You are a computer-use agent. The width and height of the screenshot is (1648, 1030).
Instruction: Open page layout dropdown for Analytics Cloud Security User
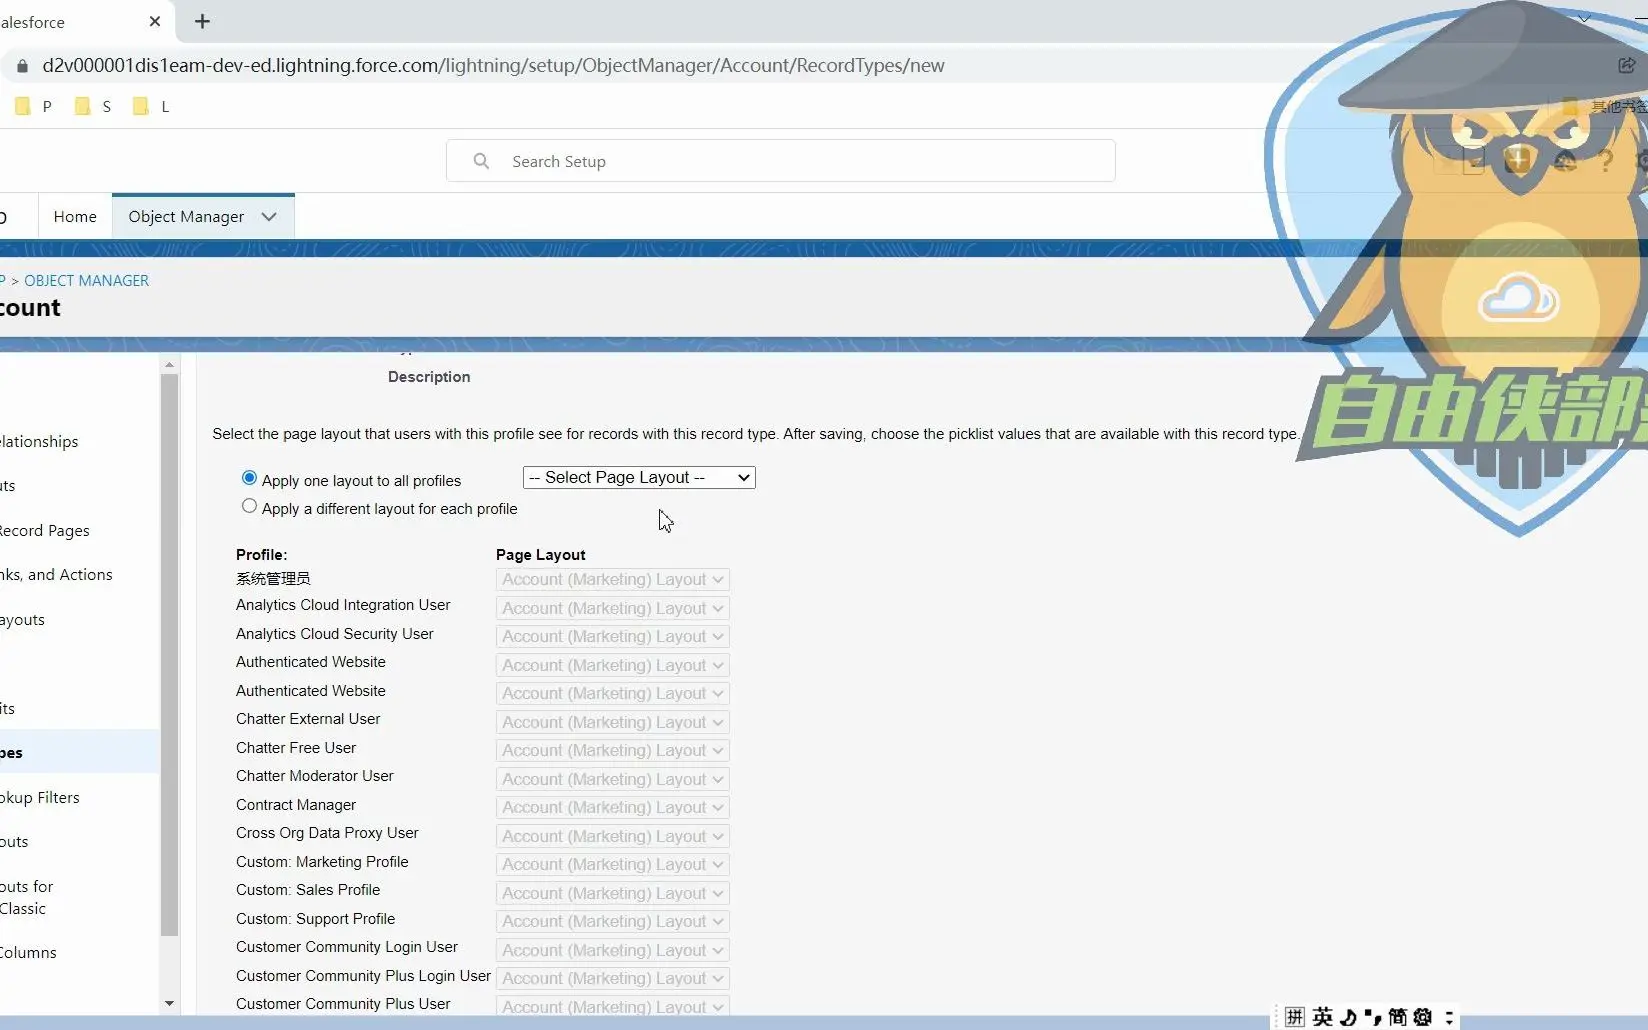pyautogui.click(x=612, y=636)
